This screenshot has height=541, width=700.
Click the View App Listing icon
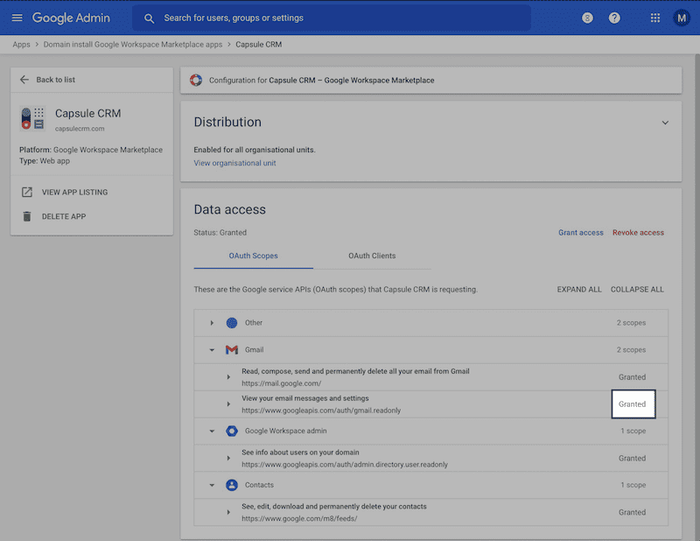(27, 192)
